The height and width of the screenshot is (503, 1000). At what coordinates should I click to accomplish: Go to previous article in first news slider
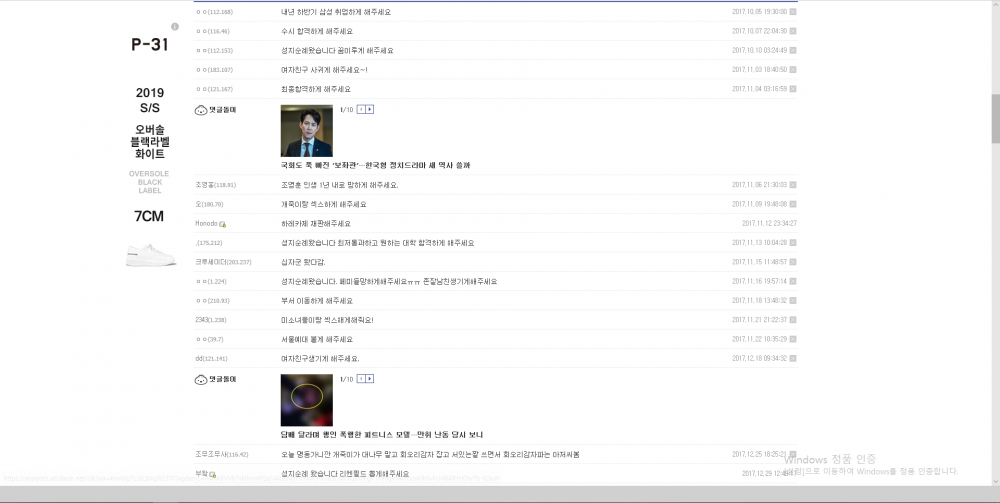coord(360,109)
